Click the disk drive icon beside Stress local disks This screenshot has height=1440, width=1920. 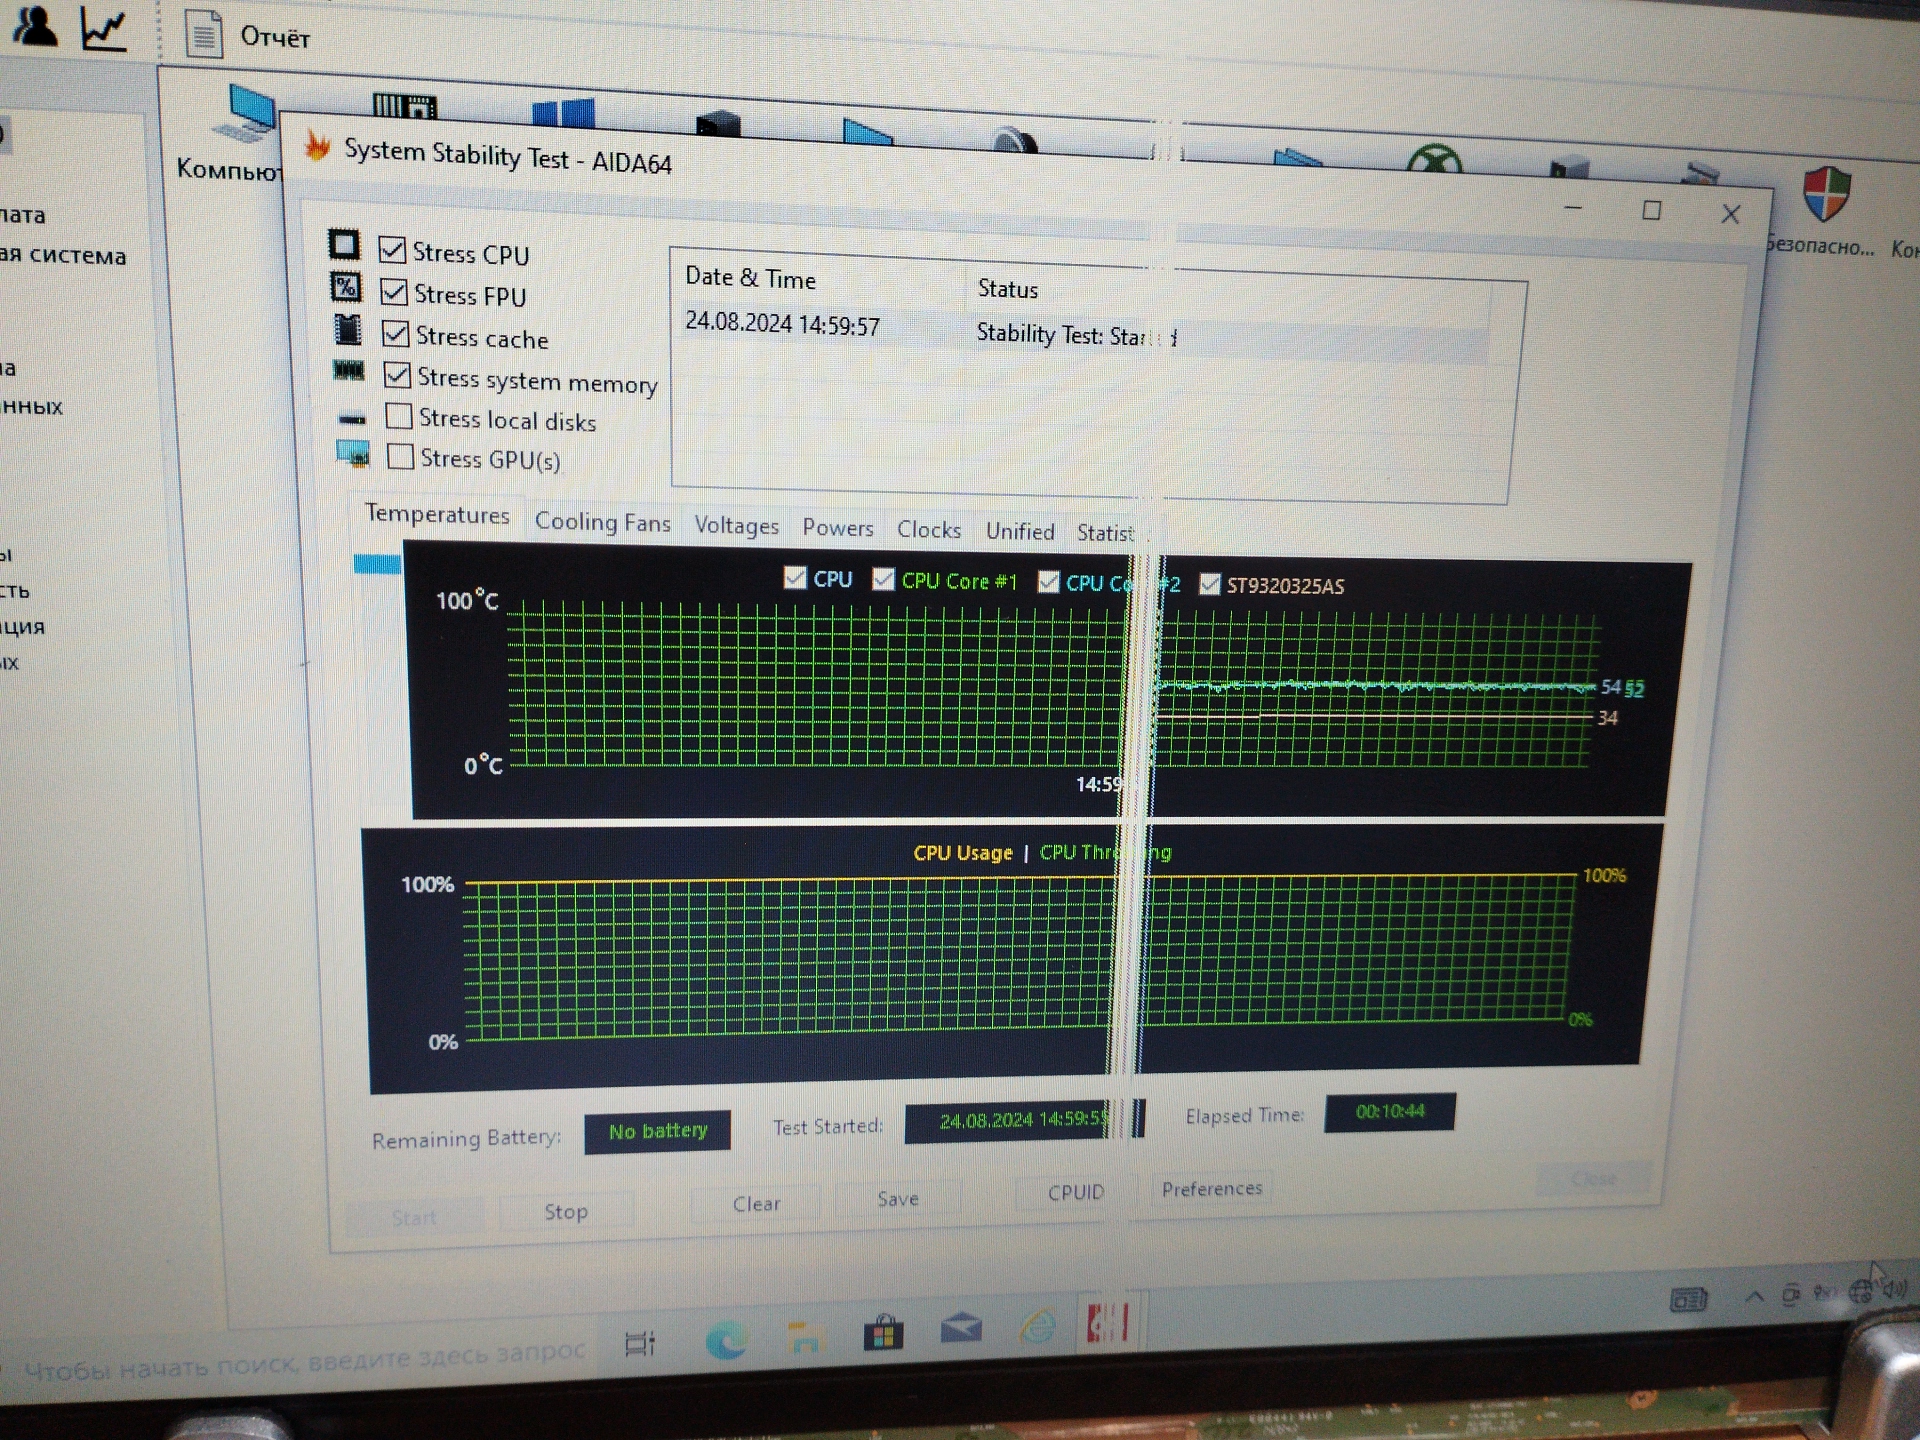click(x=352, y=418)
